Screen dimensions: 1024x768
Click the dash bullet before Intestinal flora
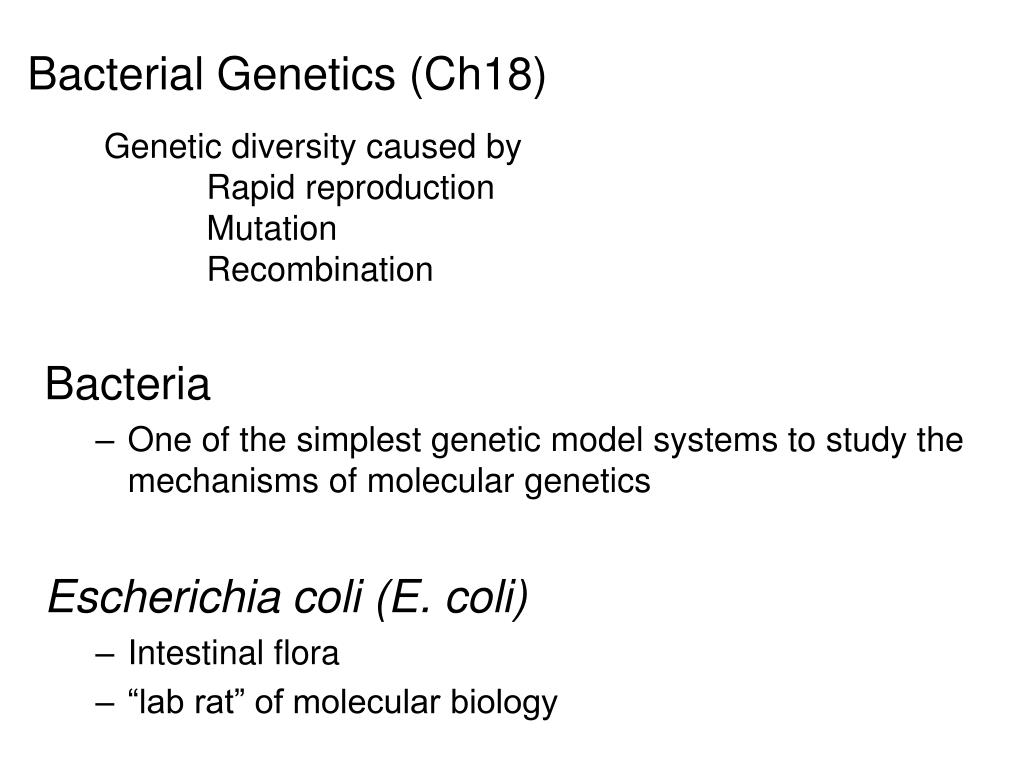point(105,654)
